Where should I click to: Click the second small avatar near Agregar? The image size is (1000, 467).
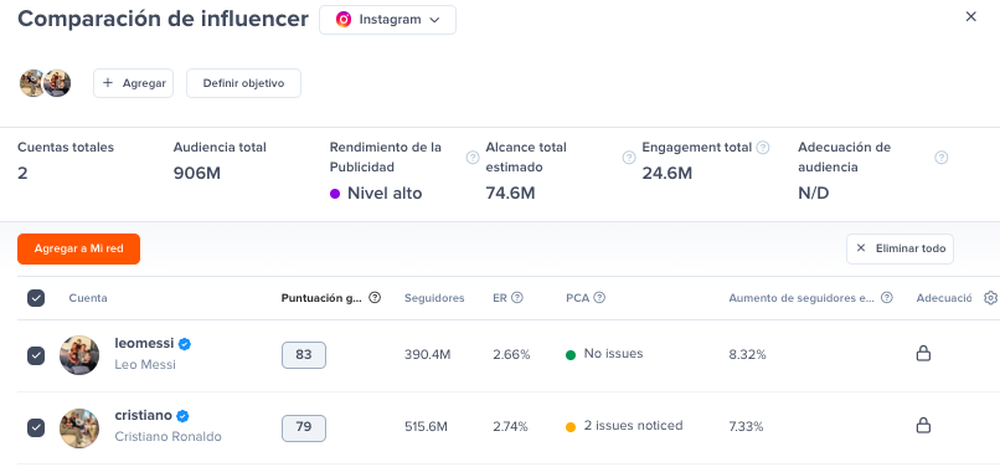pos(57,83)
